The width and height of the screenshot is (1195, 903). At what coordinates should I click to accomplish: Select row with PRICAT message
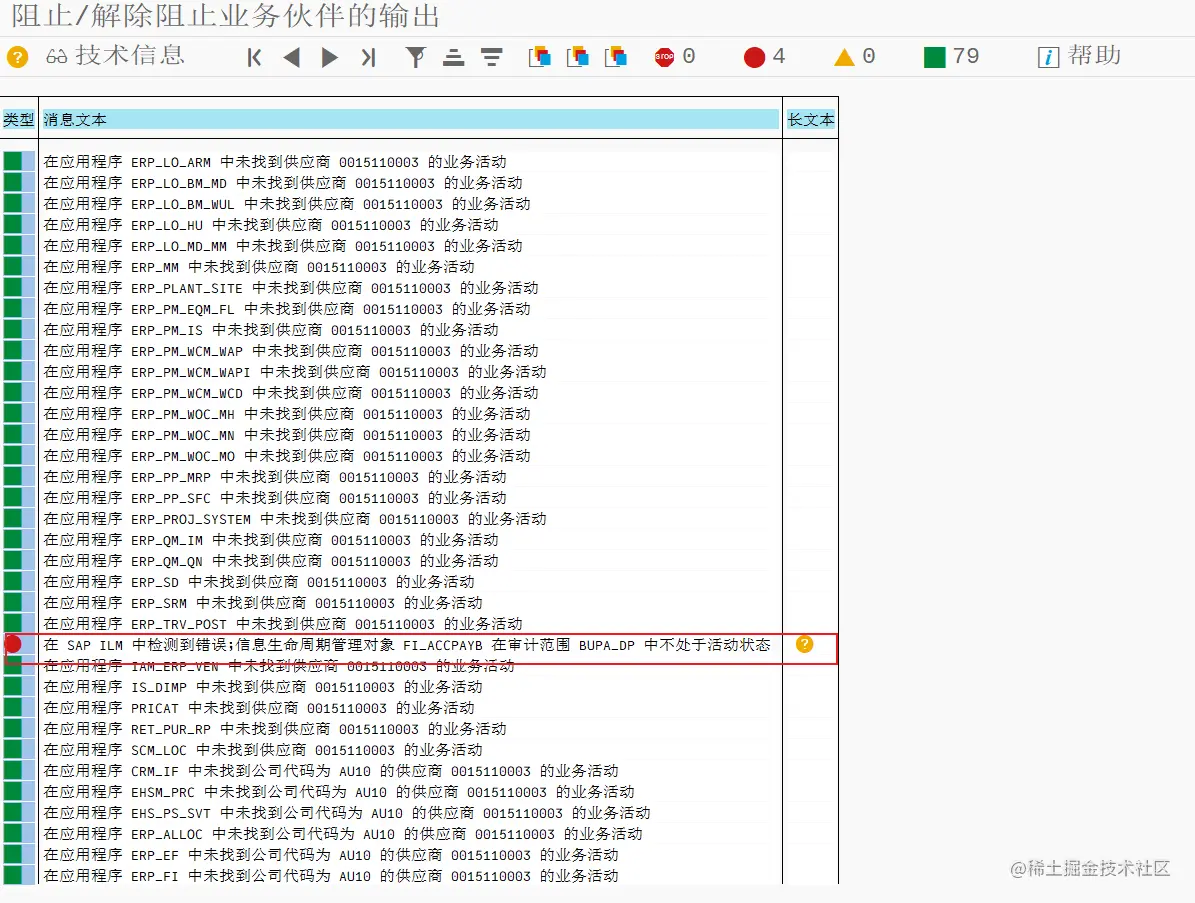tap(259, 708)
